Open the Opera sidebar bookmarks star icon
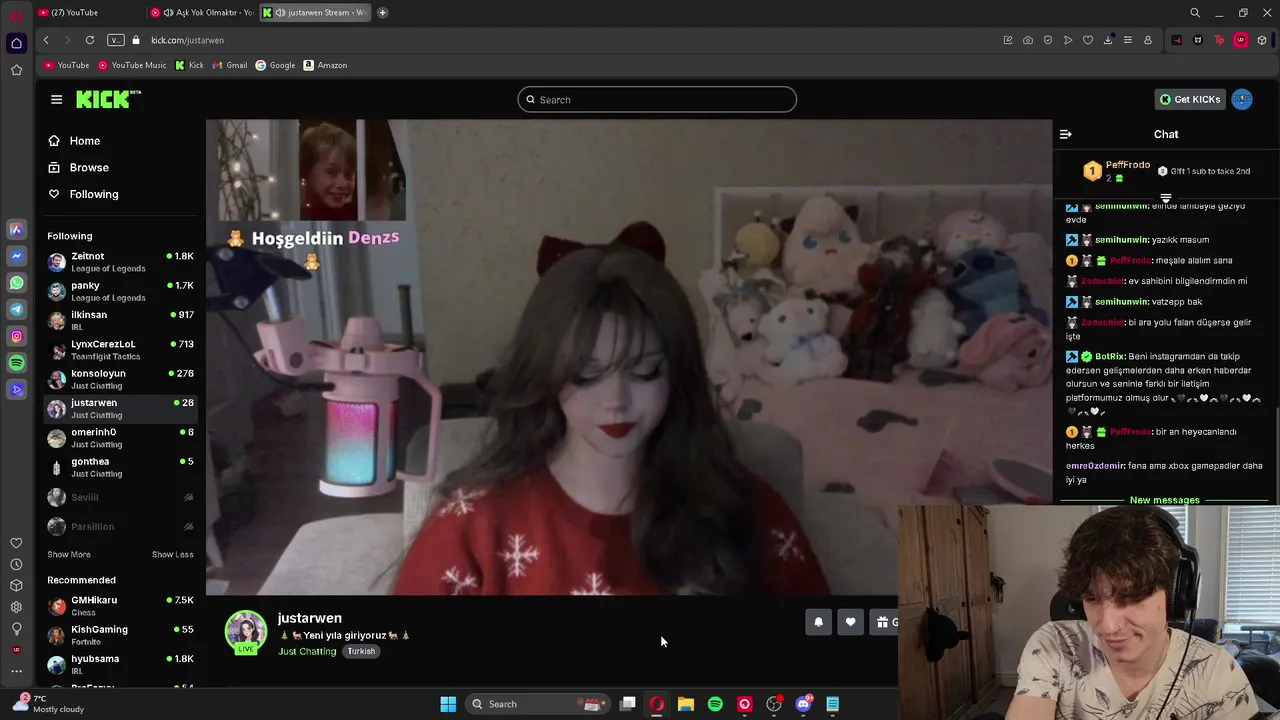 [x=16, y=69]
